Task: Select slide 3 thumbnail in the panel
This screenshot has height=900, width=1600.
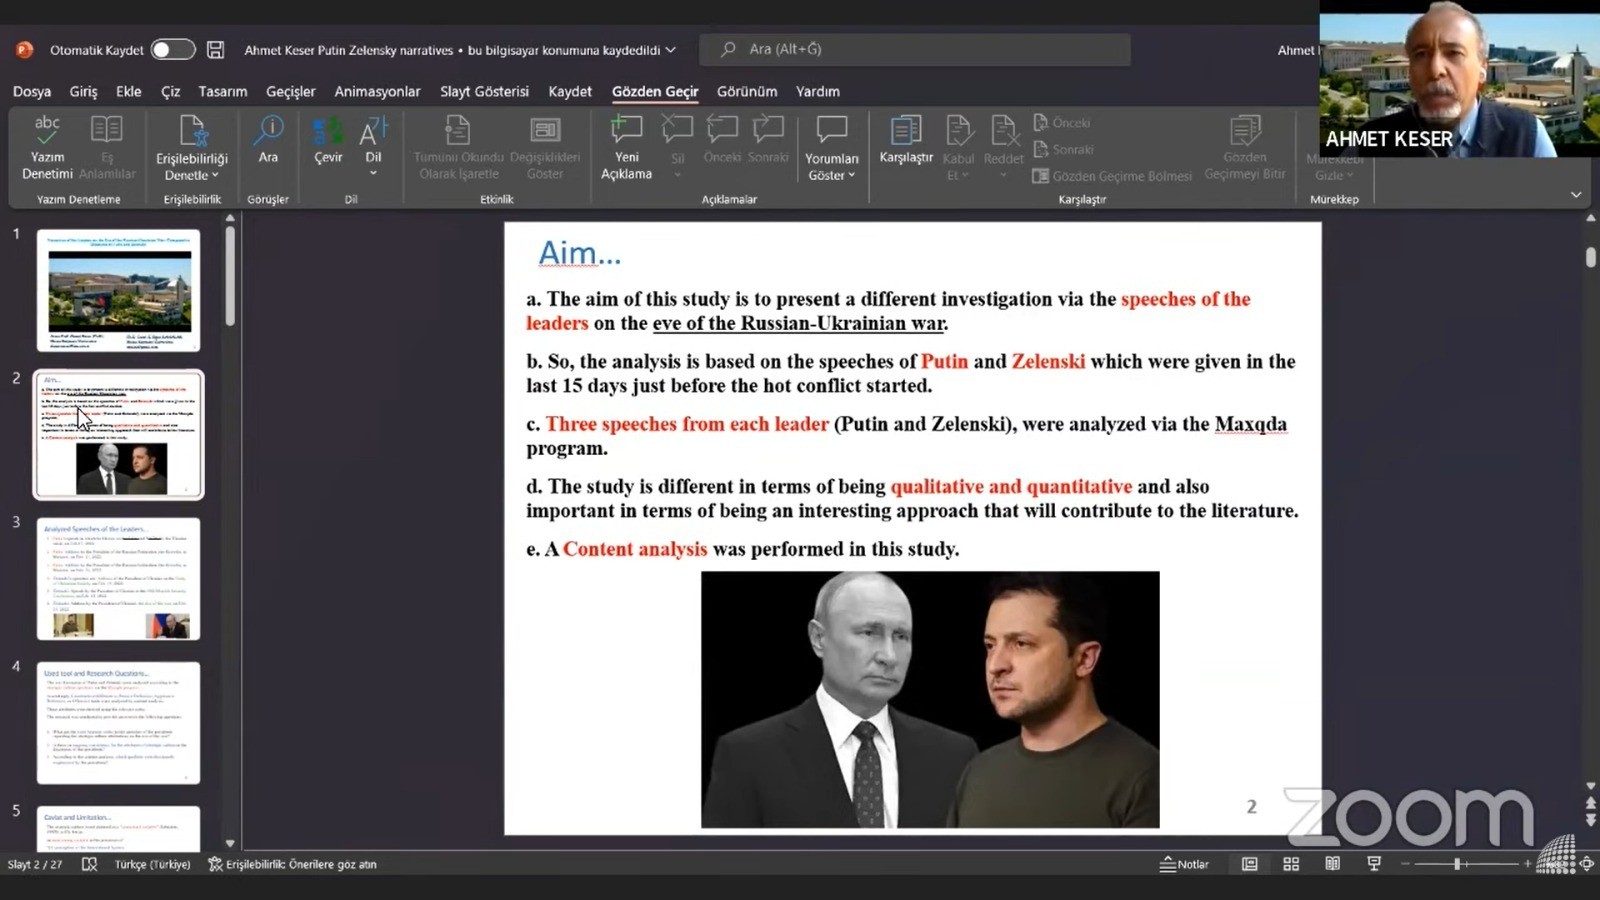Action: [119, 579]
